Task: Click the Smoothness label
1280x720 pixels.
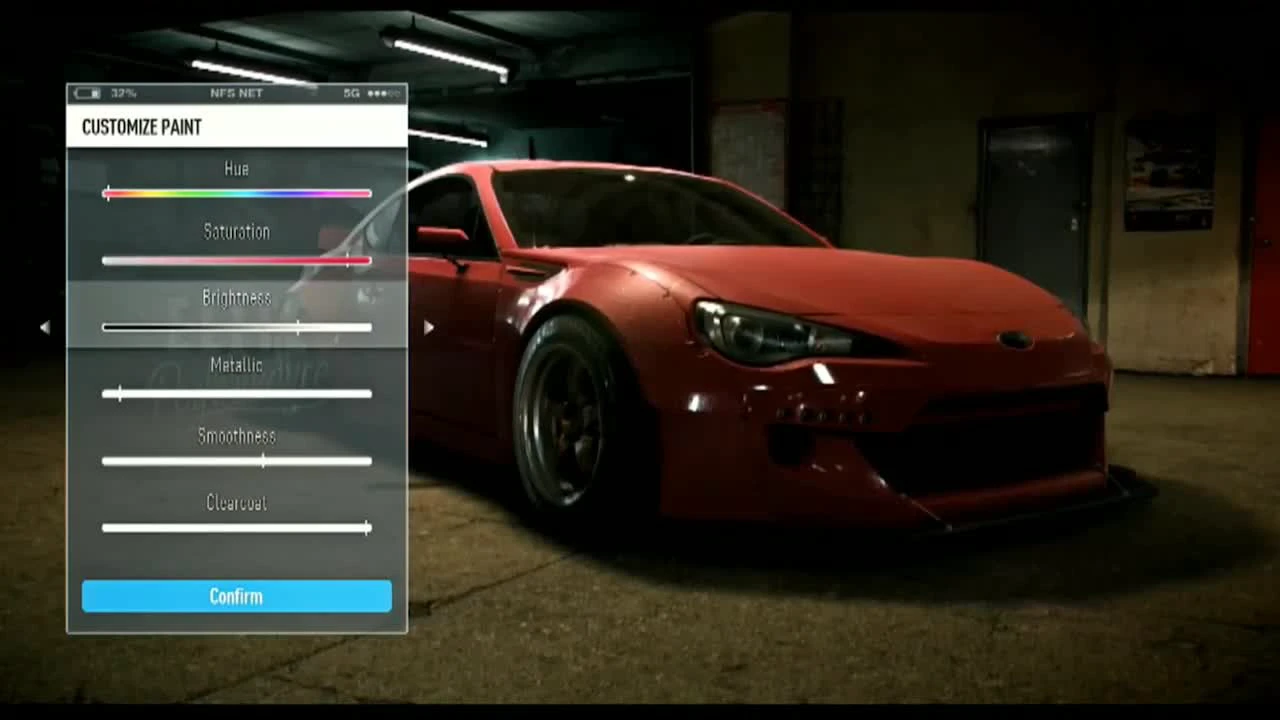Action: (x=237, y=436)
